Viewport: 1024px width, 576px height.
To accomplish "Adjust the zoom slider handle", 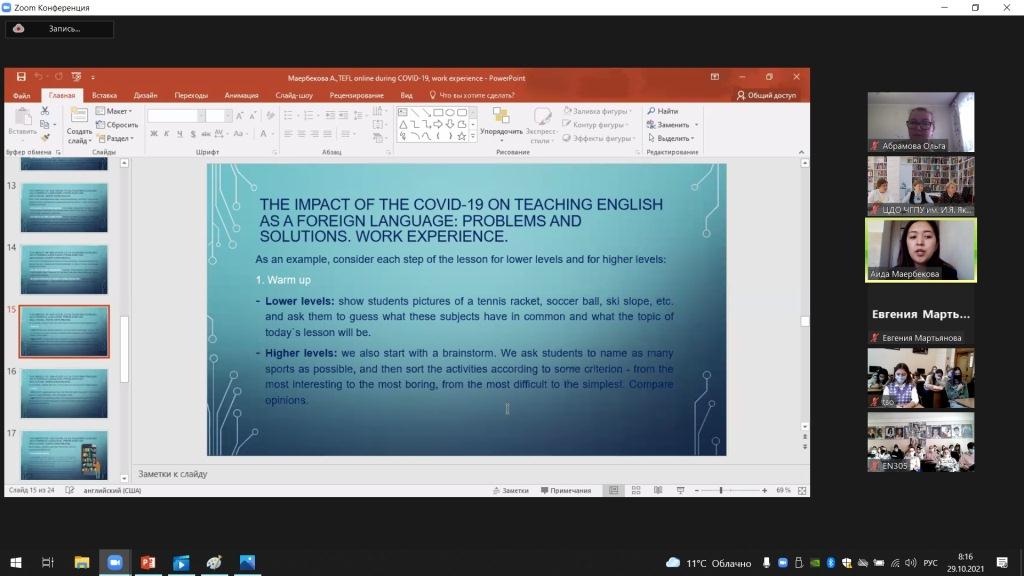I will 721,490.
